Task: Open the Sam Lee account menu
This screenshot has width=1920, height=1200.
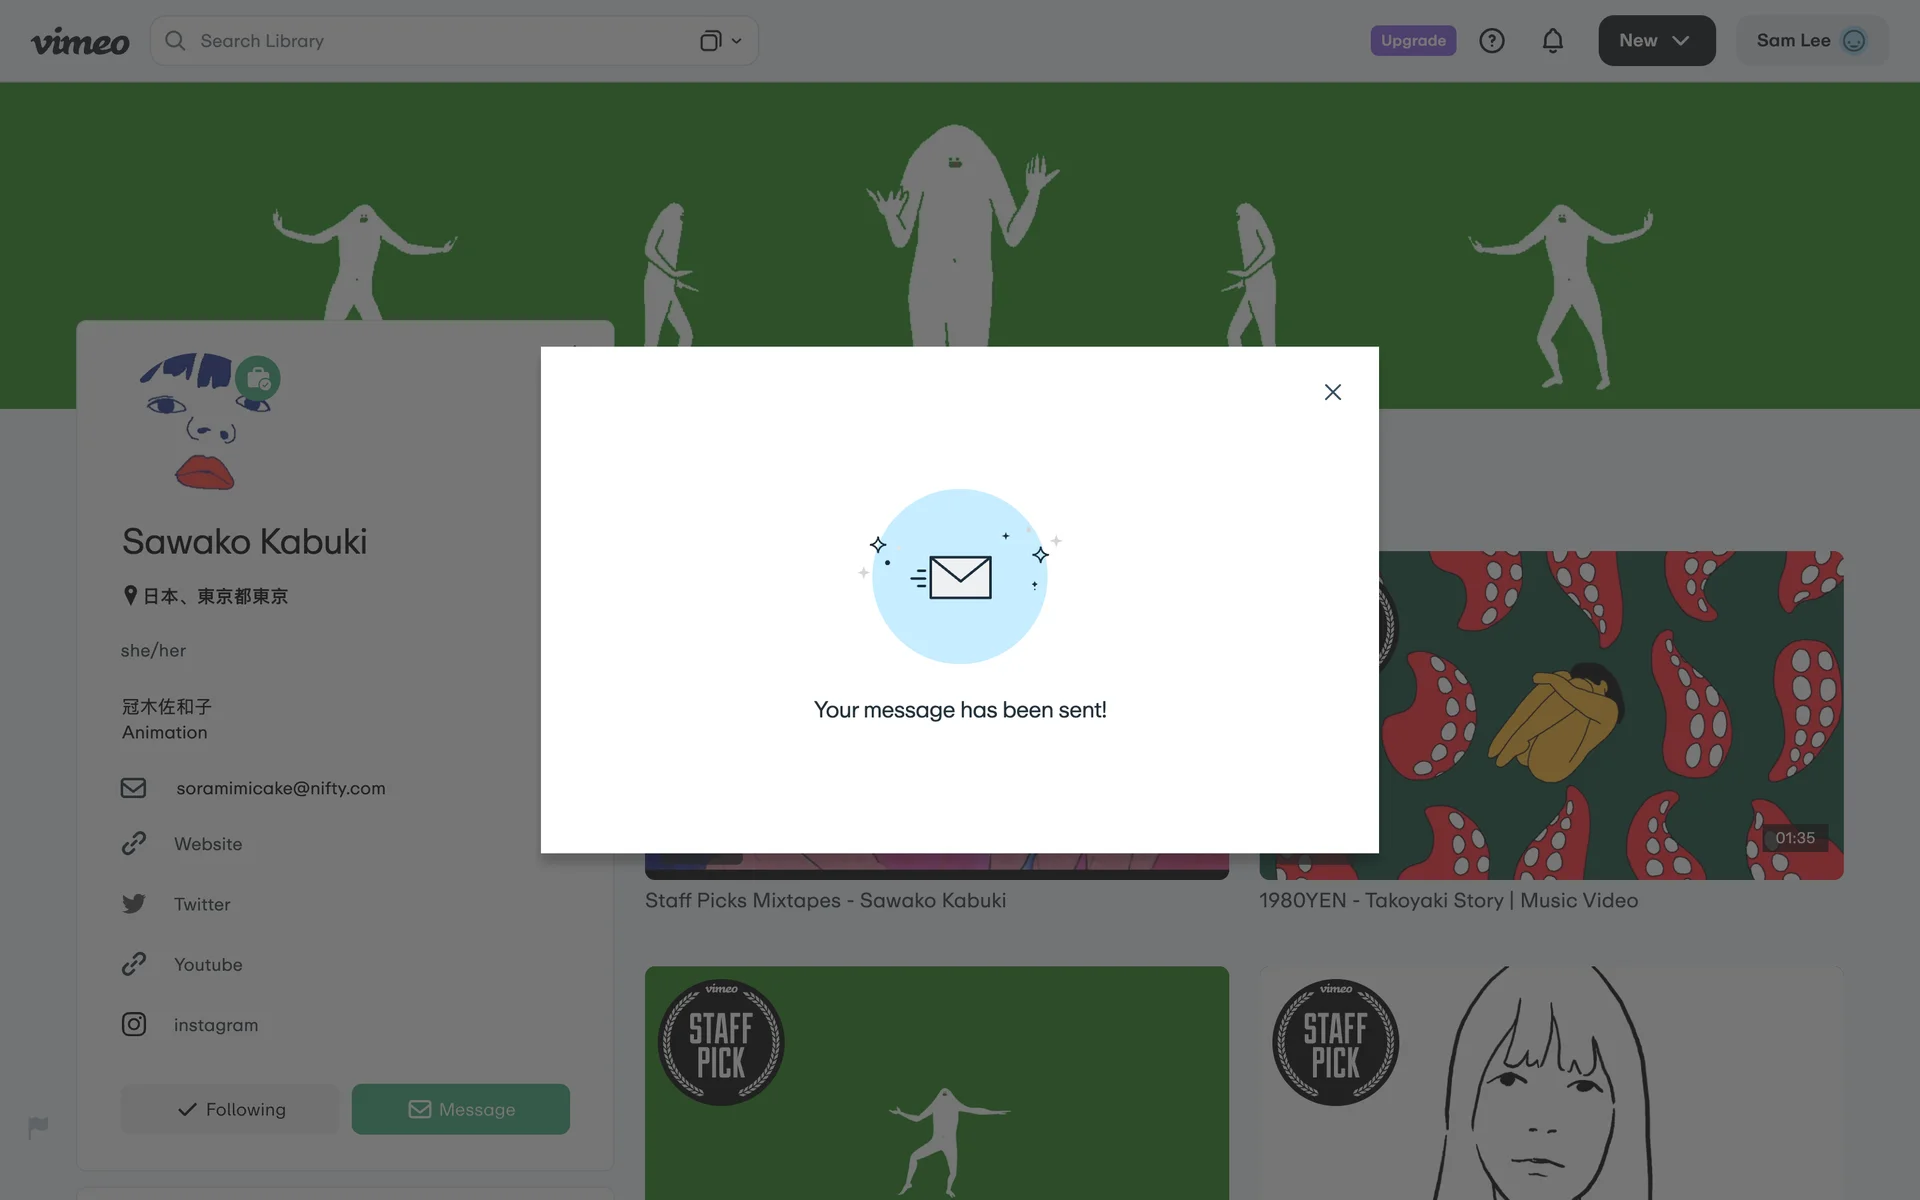Action: (1811, 41)
